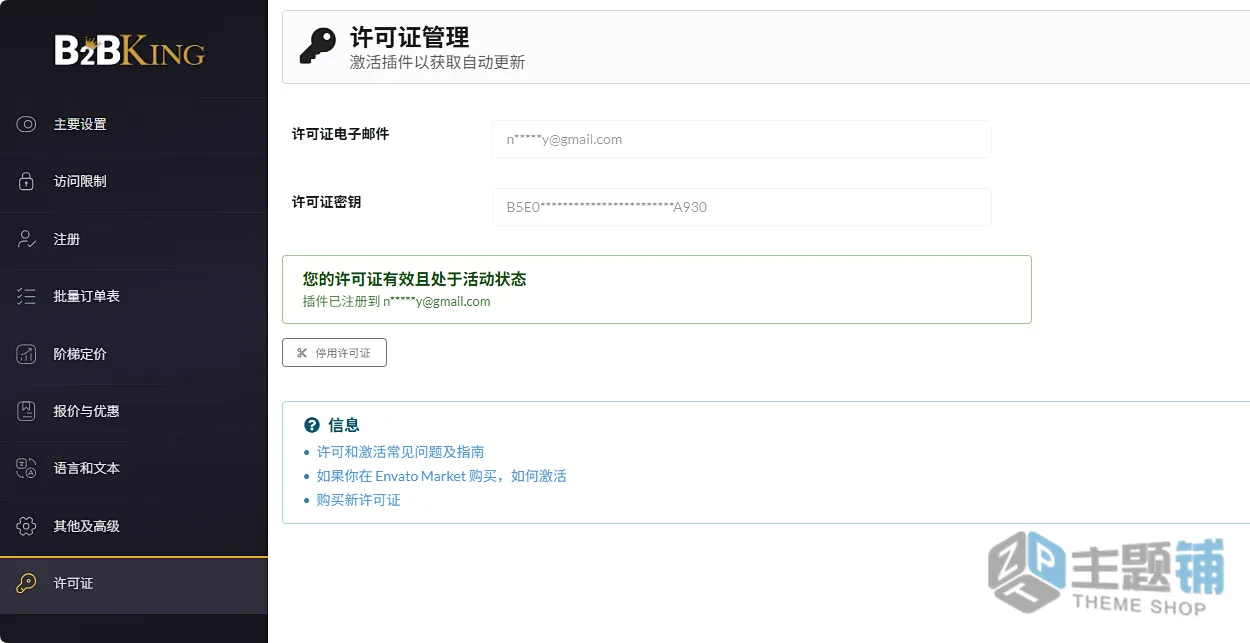Image resolution: width=1250 pixels, height=643 pixels.
Task: Open the 阶梯定价 section
Action: pyautogui.click(x=134, y=354)
